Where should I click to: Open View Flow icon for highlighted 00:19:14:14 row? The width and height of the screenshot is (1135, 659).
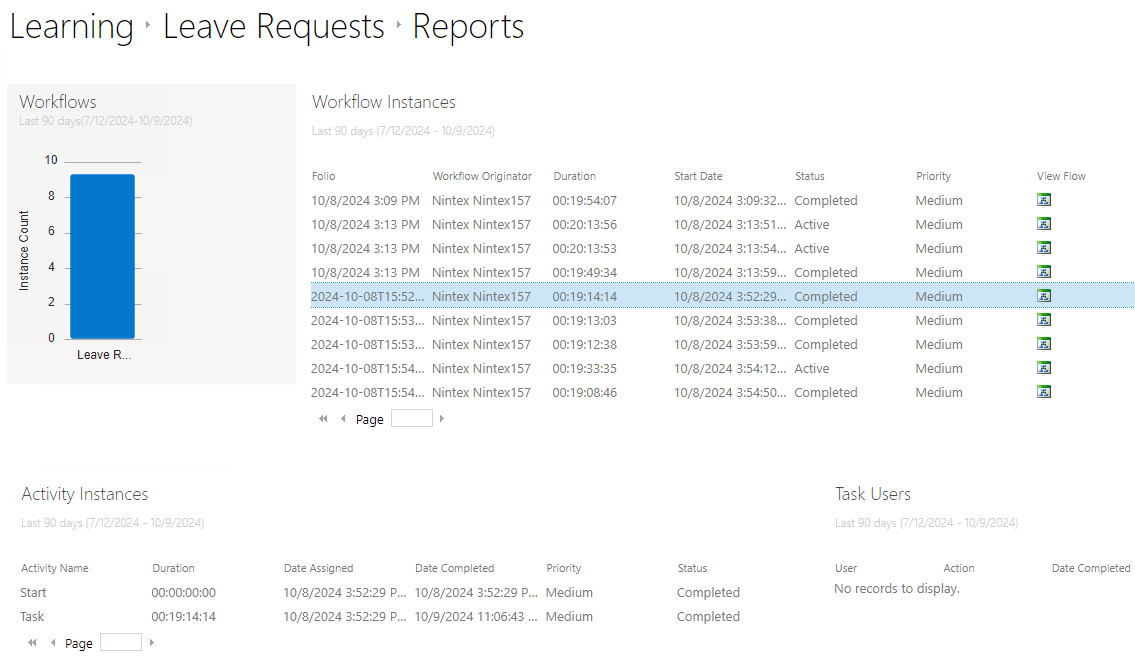[x=1044, y=295]
